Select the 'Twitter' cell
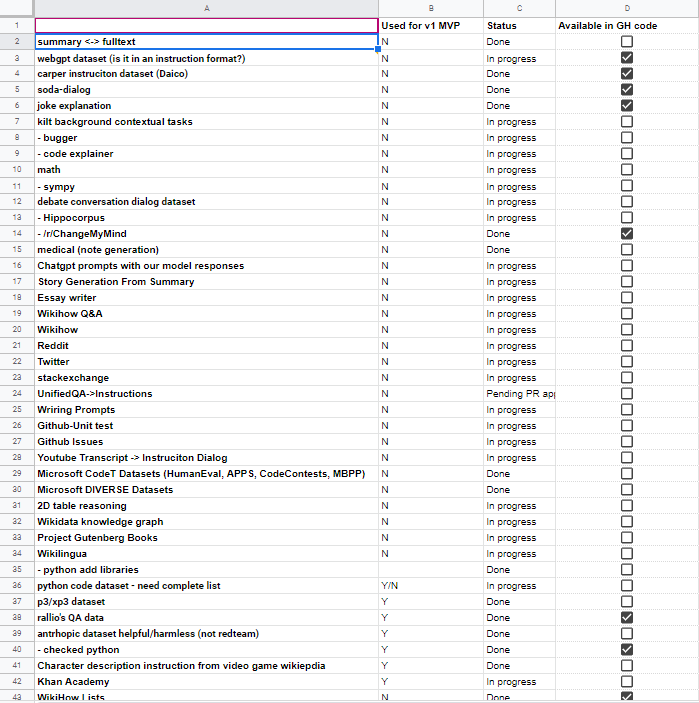Viewport: 699px width, 703px height. click(206, 362)
